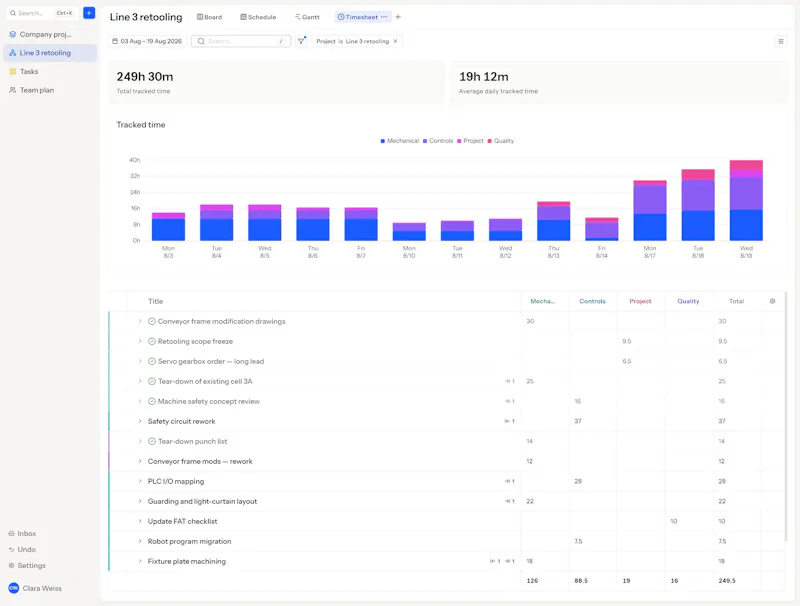Click dependency indicator on Safety circuit rework
Viewport: 800px width, 606px height.
[510, 421]
